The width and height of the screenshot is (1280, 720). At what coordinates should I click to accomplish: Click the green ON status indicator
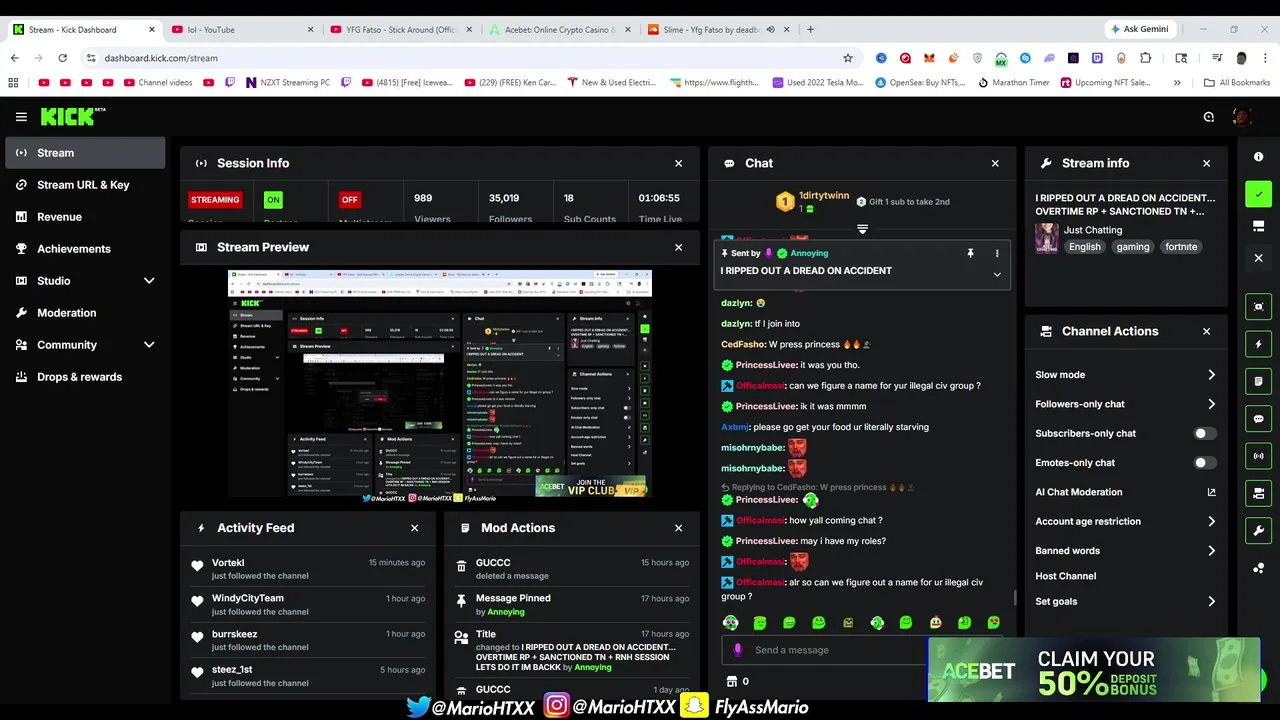point(273,200)
